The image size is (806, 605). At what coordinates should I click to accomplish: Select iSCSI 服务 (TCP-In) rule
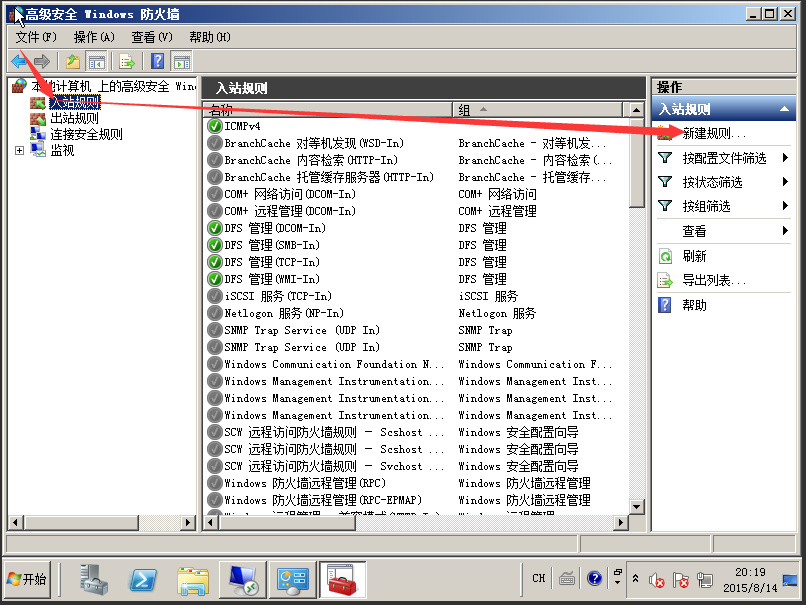pyautogui.click(x=416, y=296)
